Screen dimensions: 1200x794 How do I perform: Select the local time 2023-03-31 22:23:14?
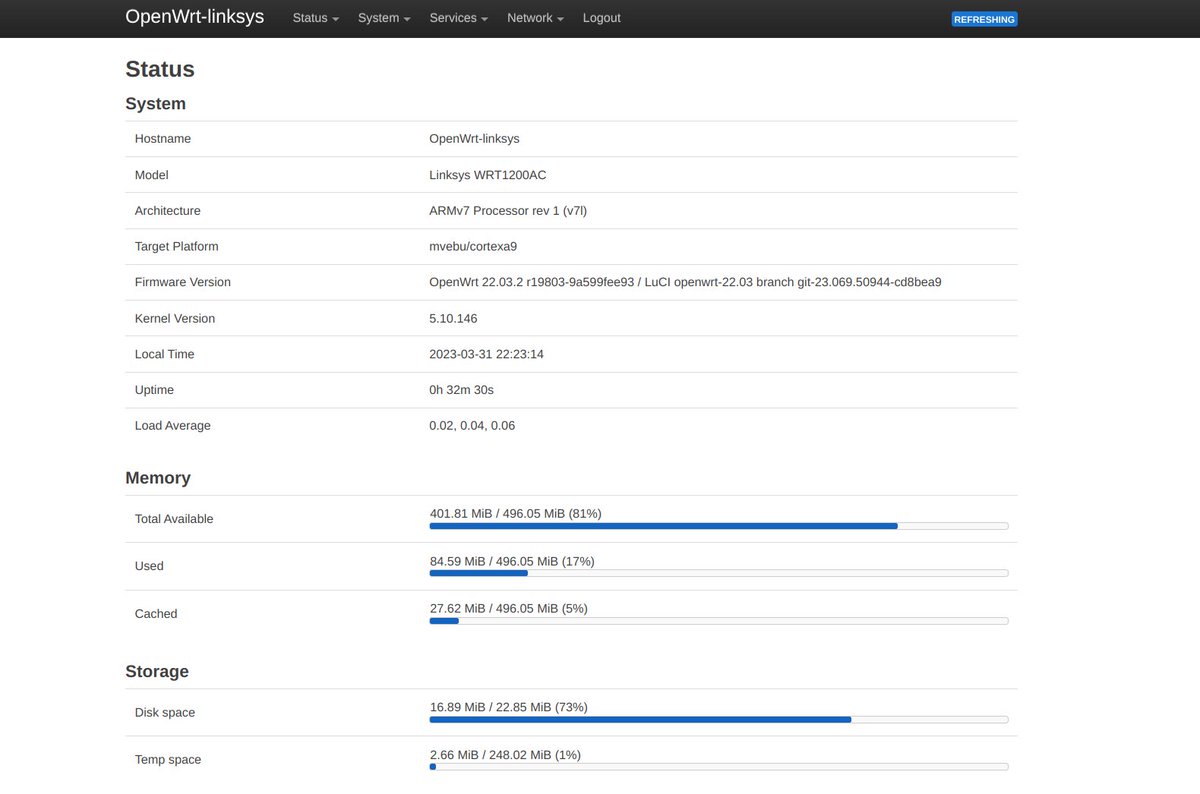point(486,354)
